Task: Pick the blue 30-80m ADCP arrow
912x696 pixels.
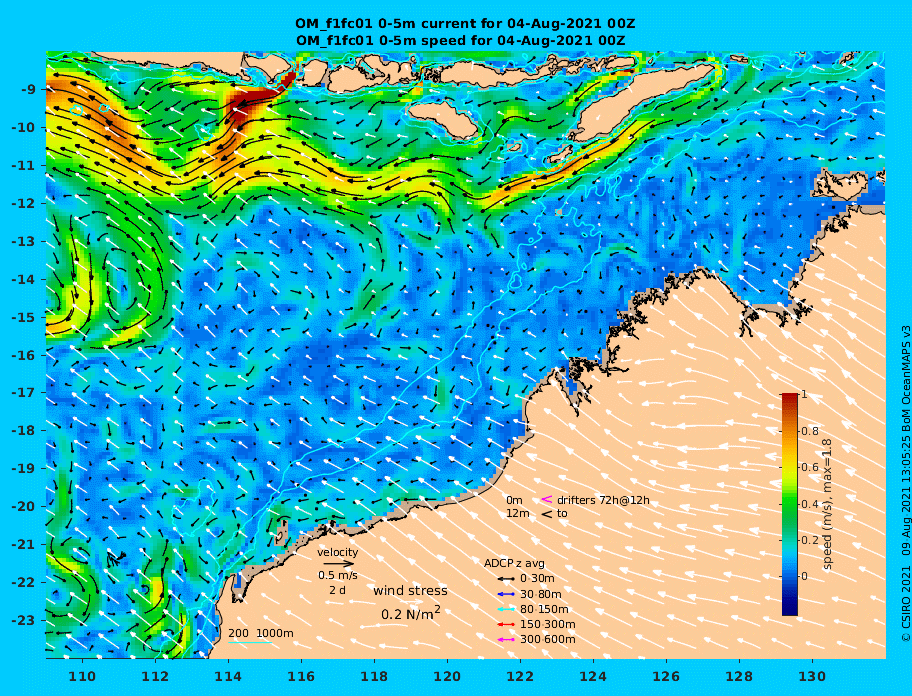Action: point(506,594)
